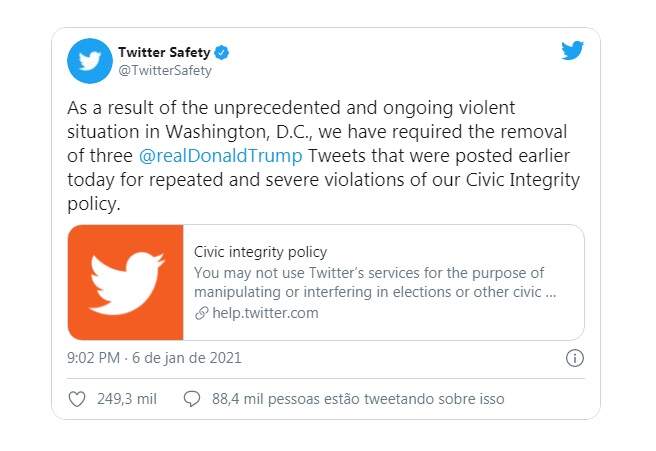Open the orange Twitter card thumbnail

[126, 283]
